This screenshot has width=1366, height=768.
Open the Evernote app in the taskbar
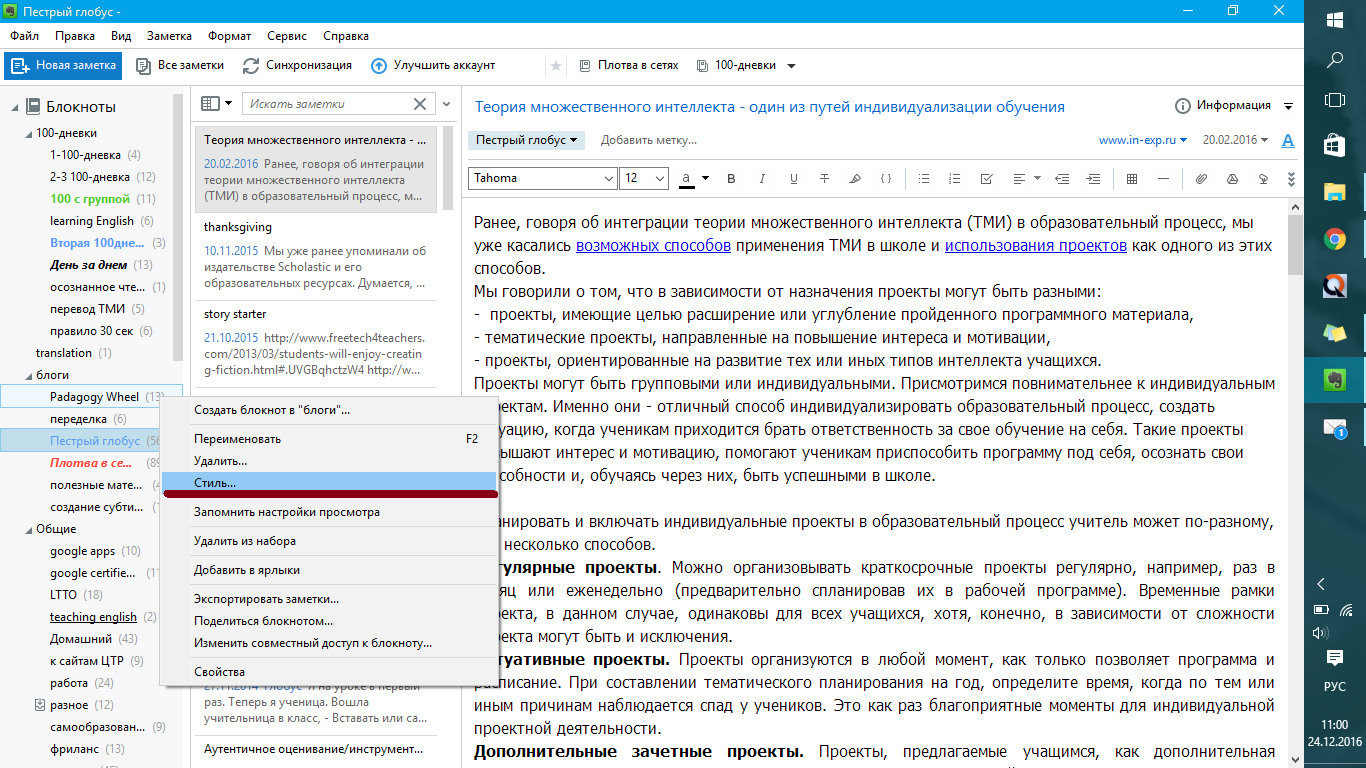(x=1335, y=381)
